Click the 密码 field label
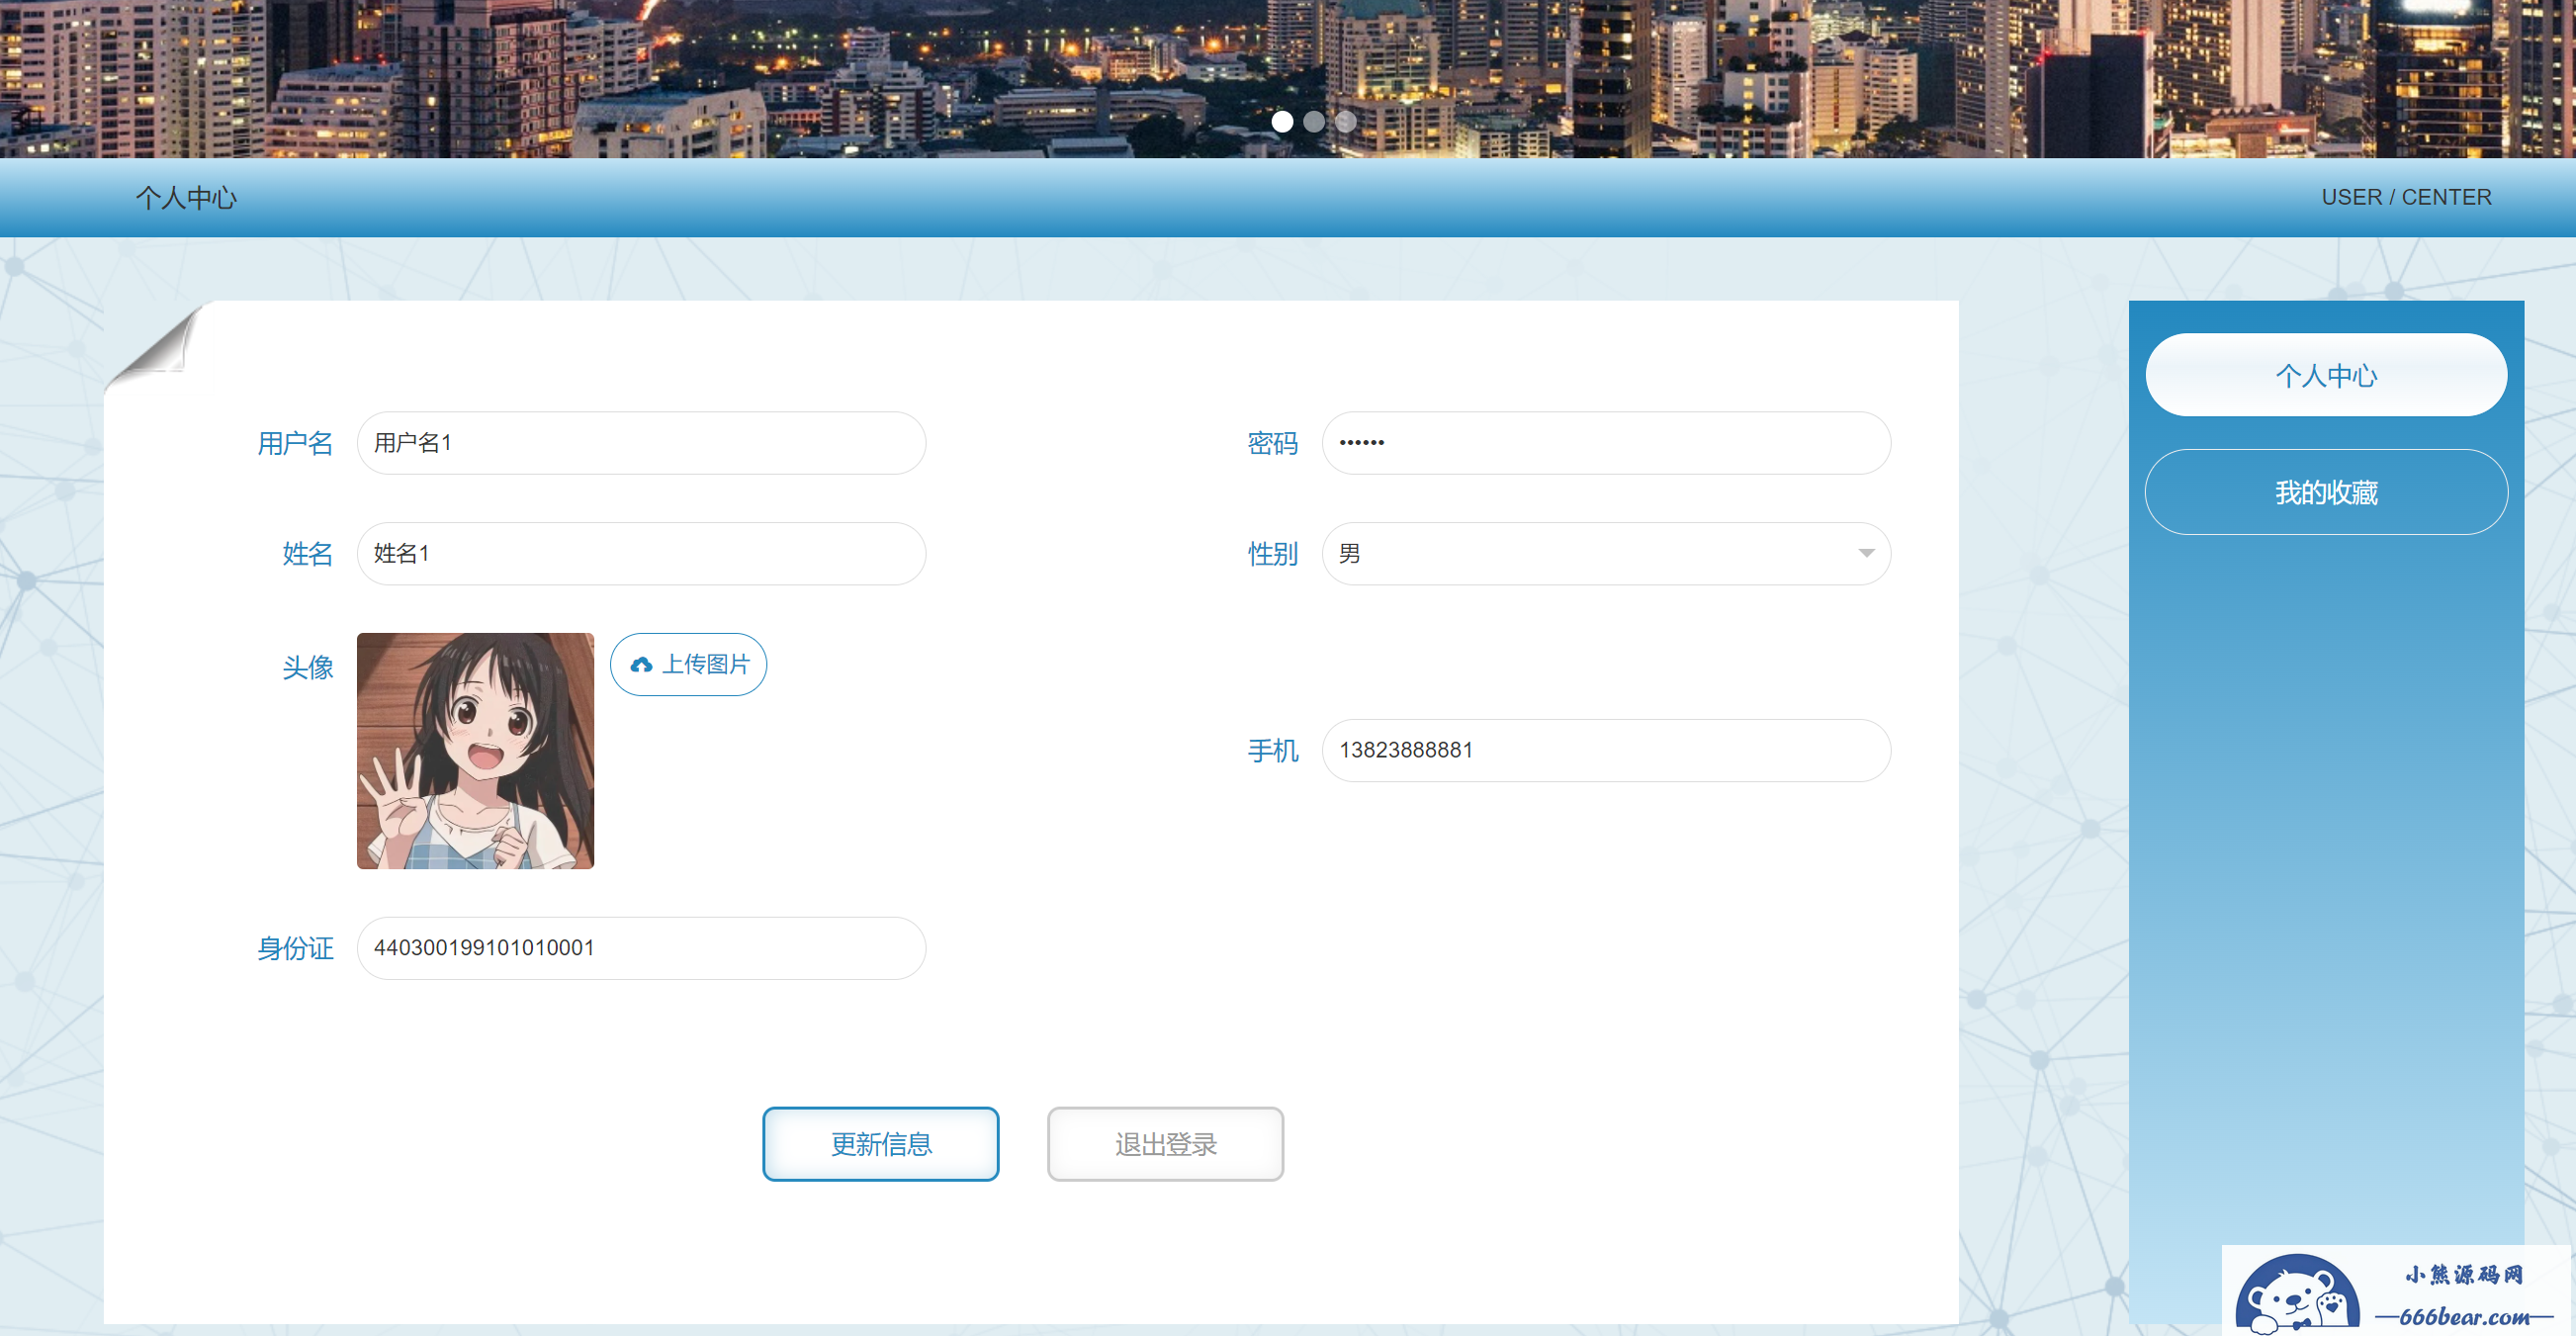 1273,443
